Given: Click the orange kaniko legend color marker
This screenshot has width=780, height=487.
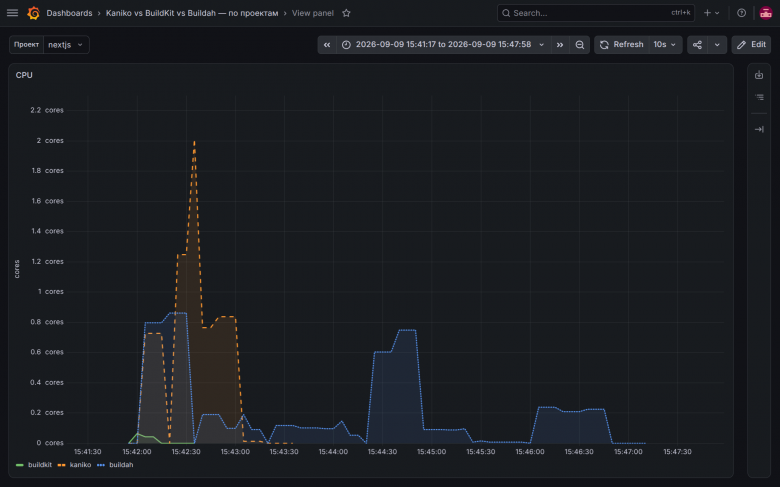Looking at the screenshot, I should coord(61,465).
